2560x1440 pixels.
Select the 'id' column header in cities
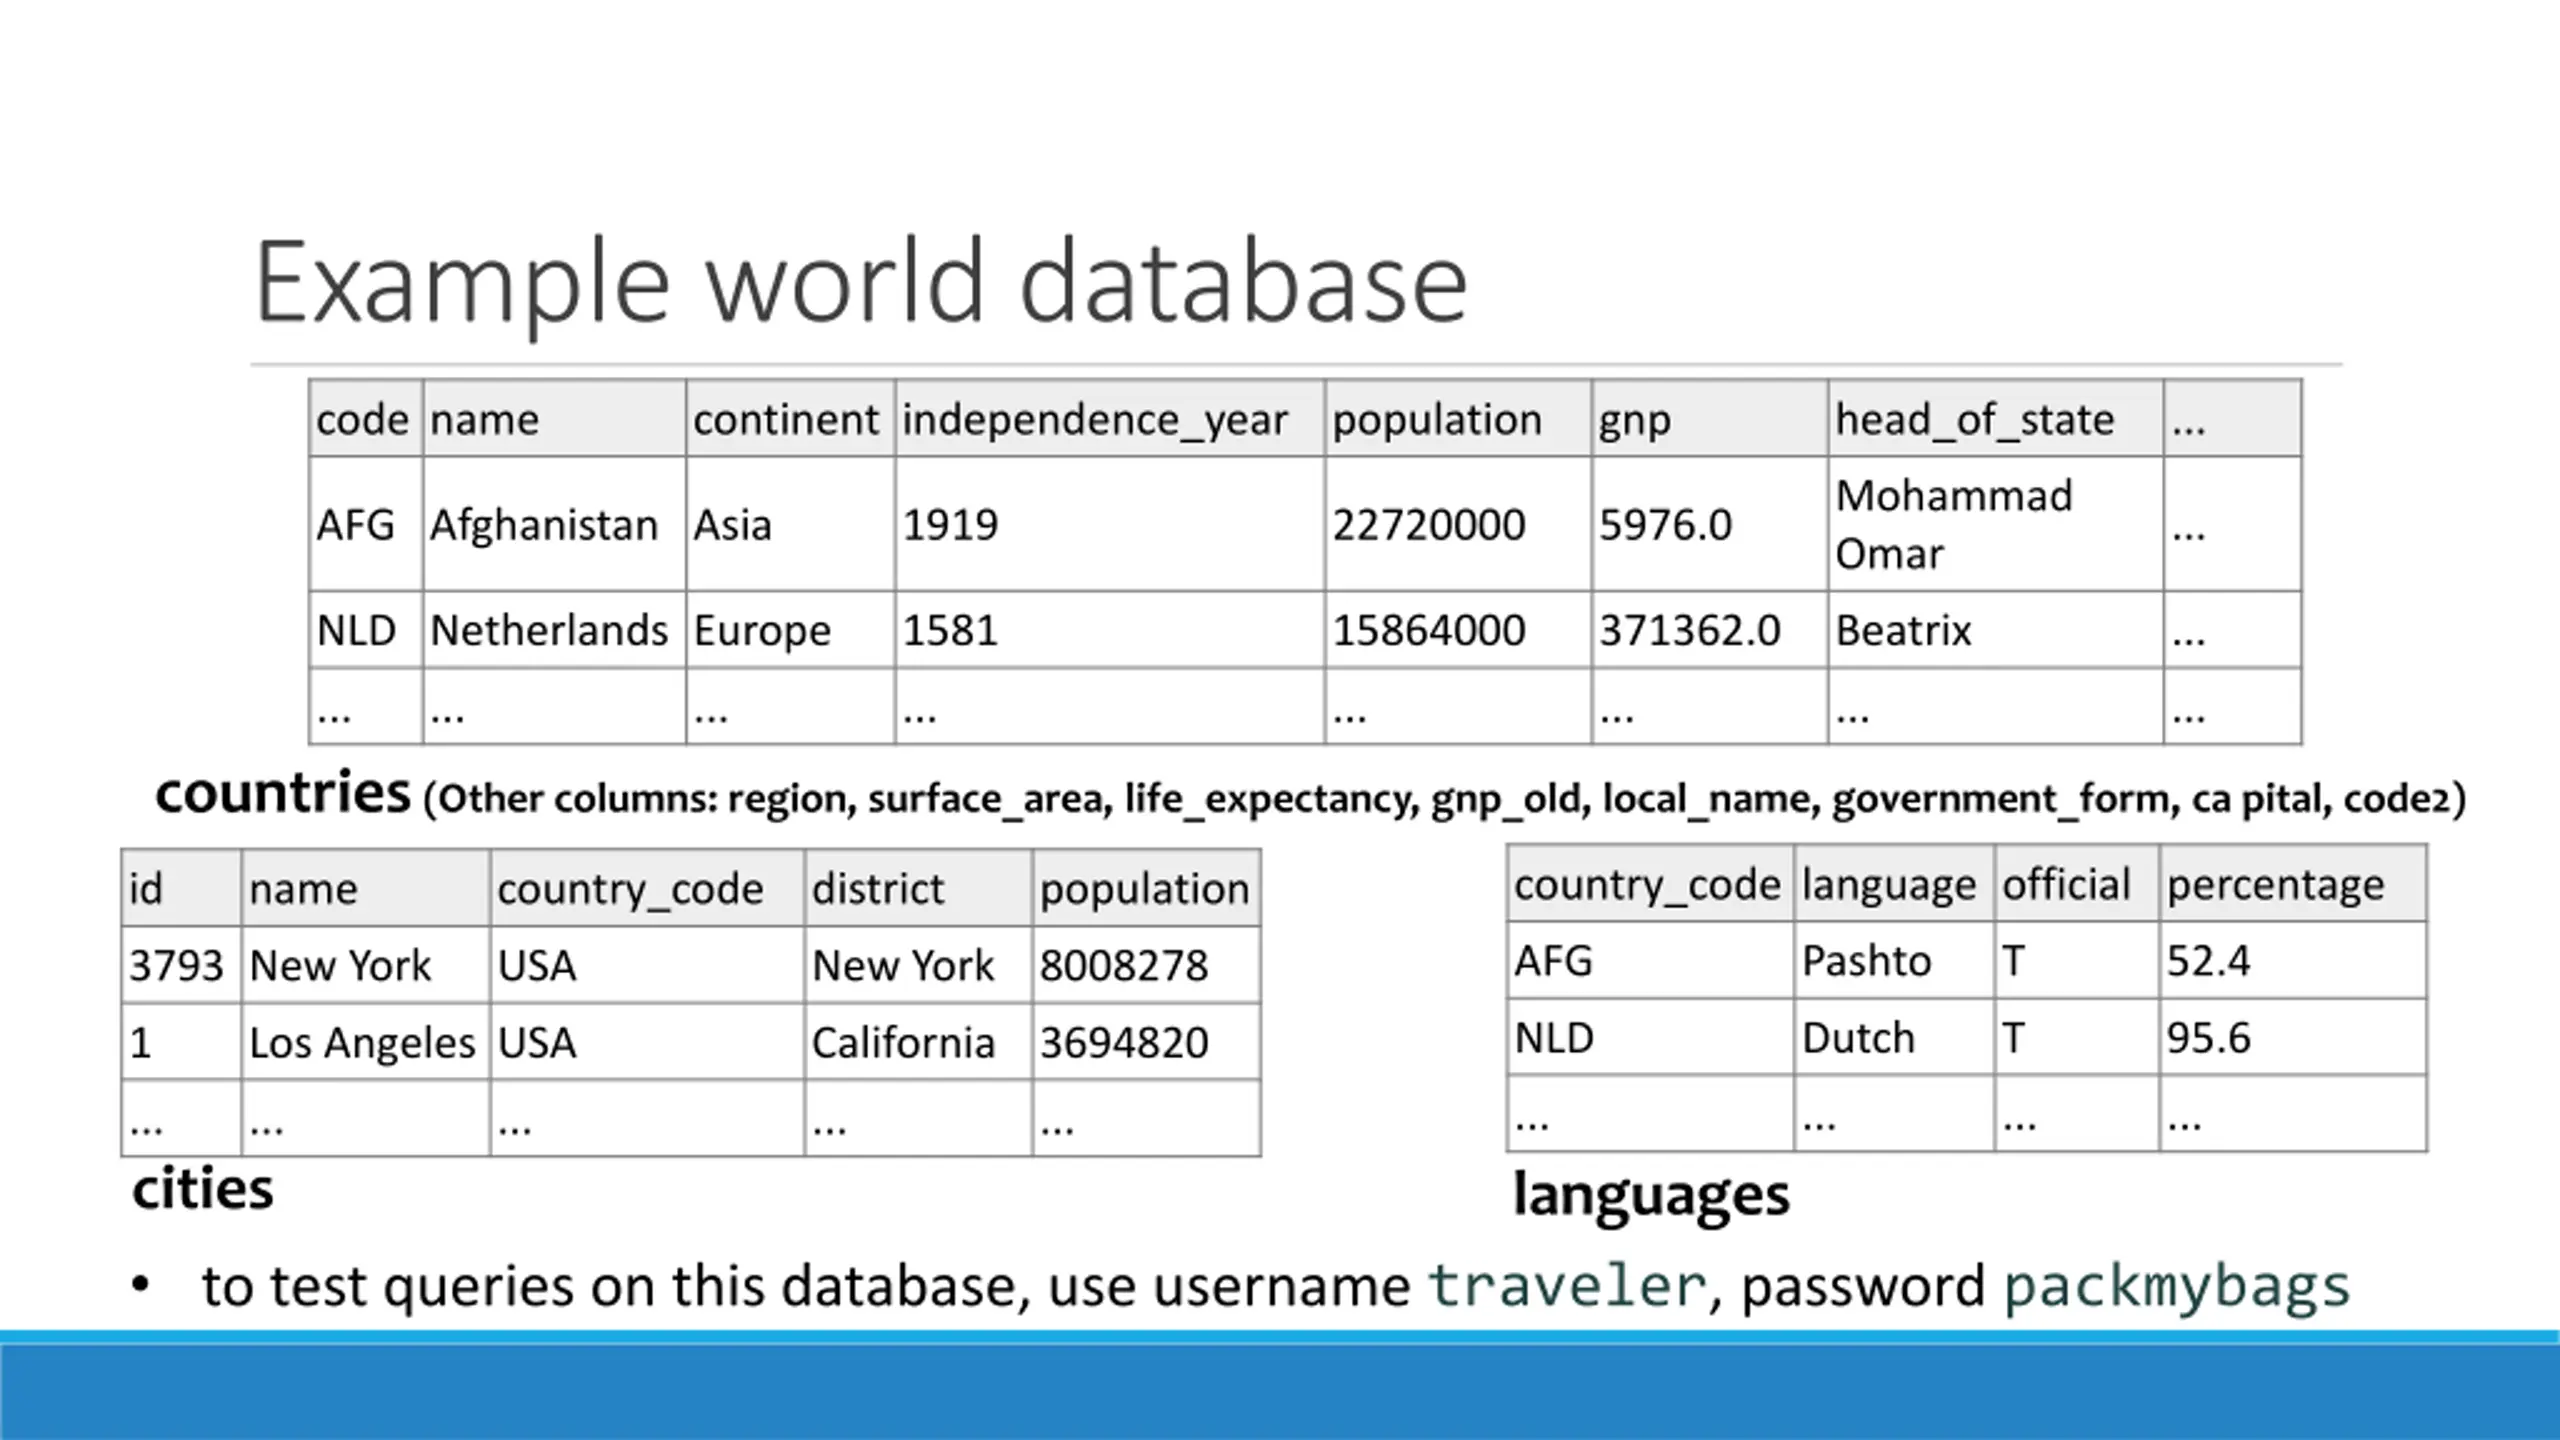(181, 888)
